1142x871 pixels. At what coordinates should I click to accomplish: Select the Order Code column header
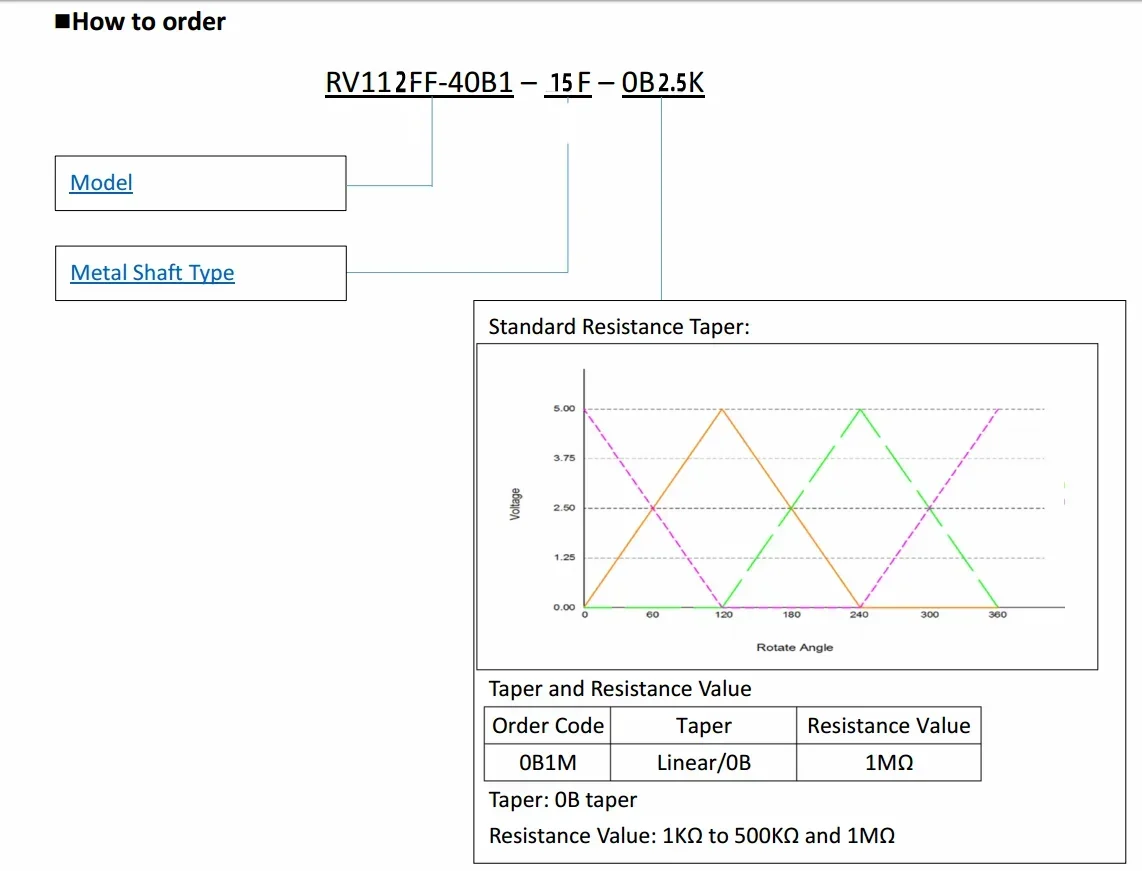pos(548,726)
